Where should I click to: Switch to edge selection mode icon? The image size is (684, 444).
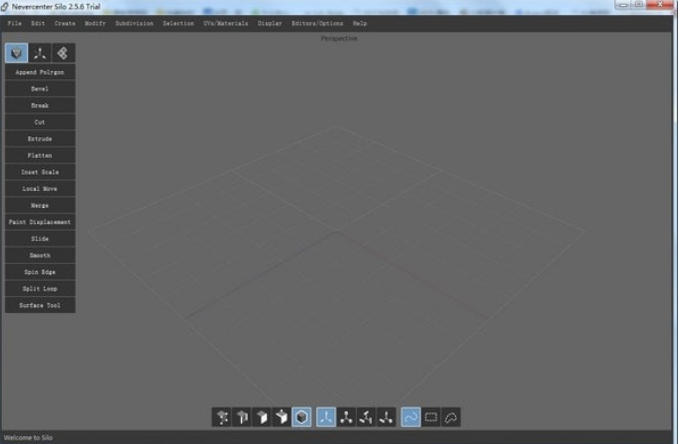point(241,417)
